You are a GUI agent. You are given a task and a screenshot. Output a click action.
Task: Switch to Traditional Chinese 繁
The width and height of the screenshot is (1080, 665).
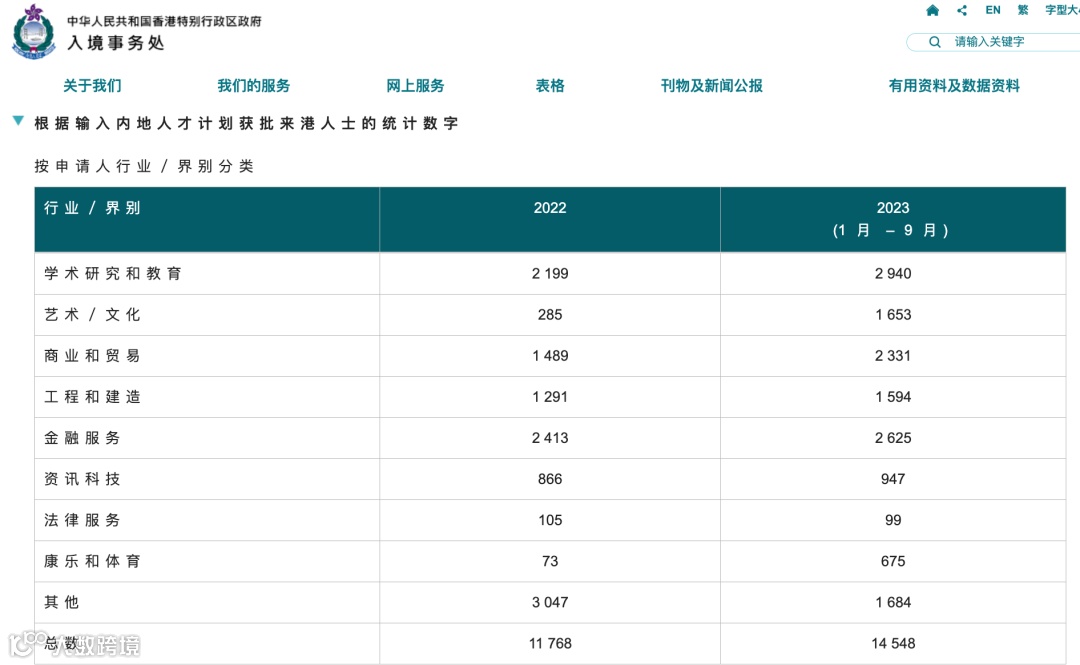tap(1023, 10)
